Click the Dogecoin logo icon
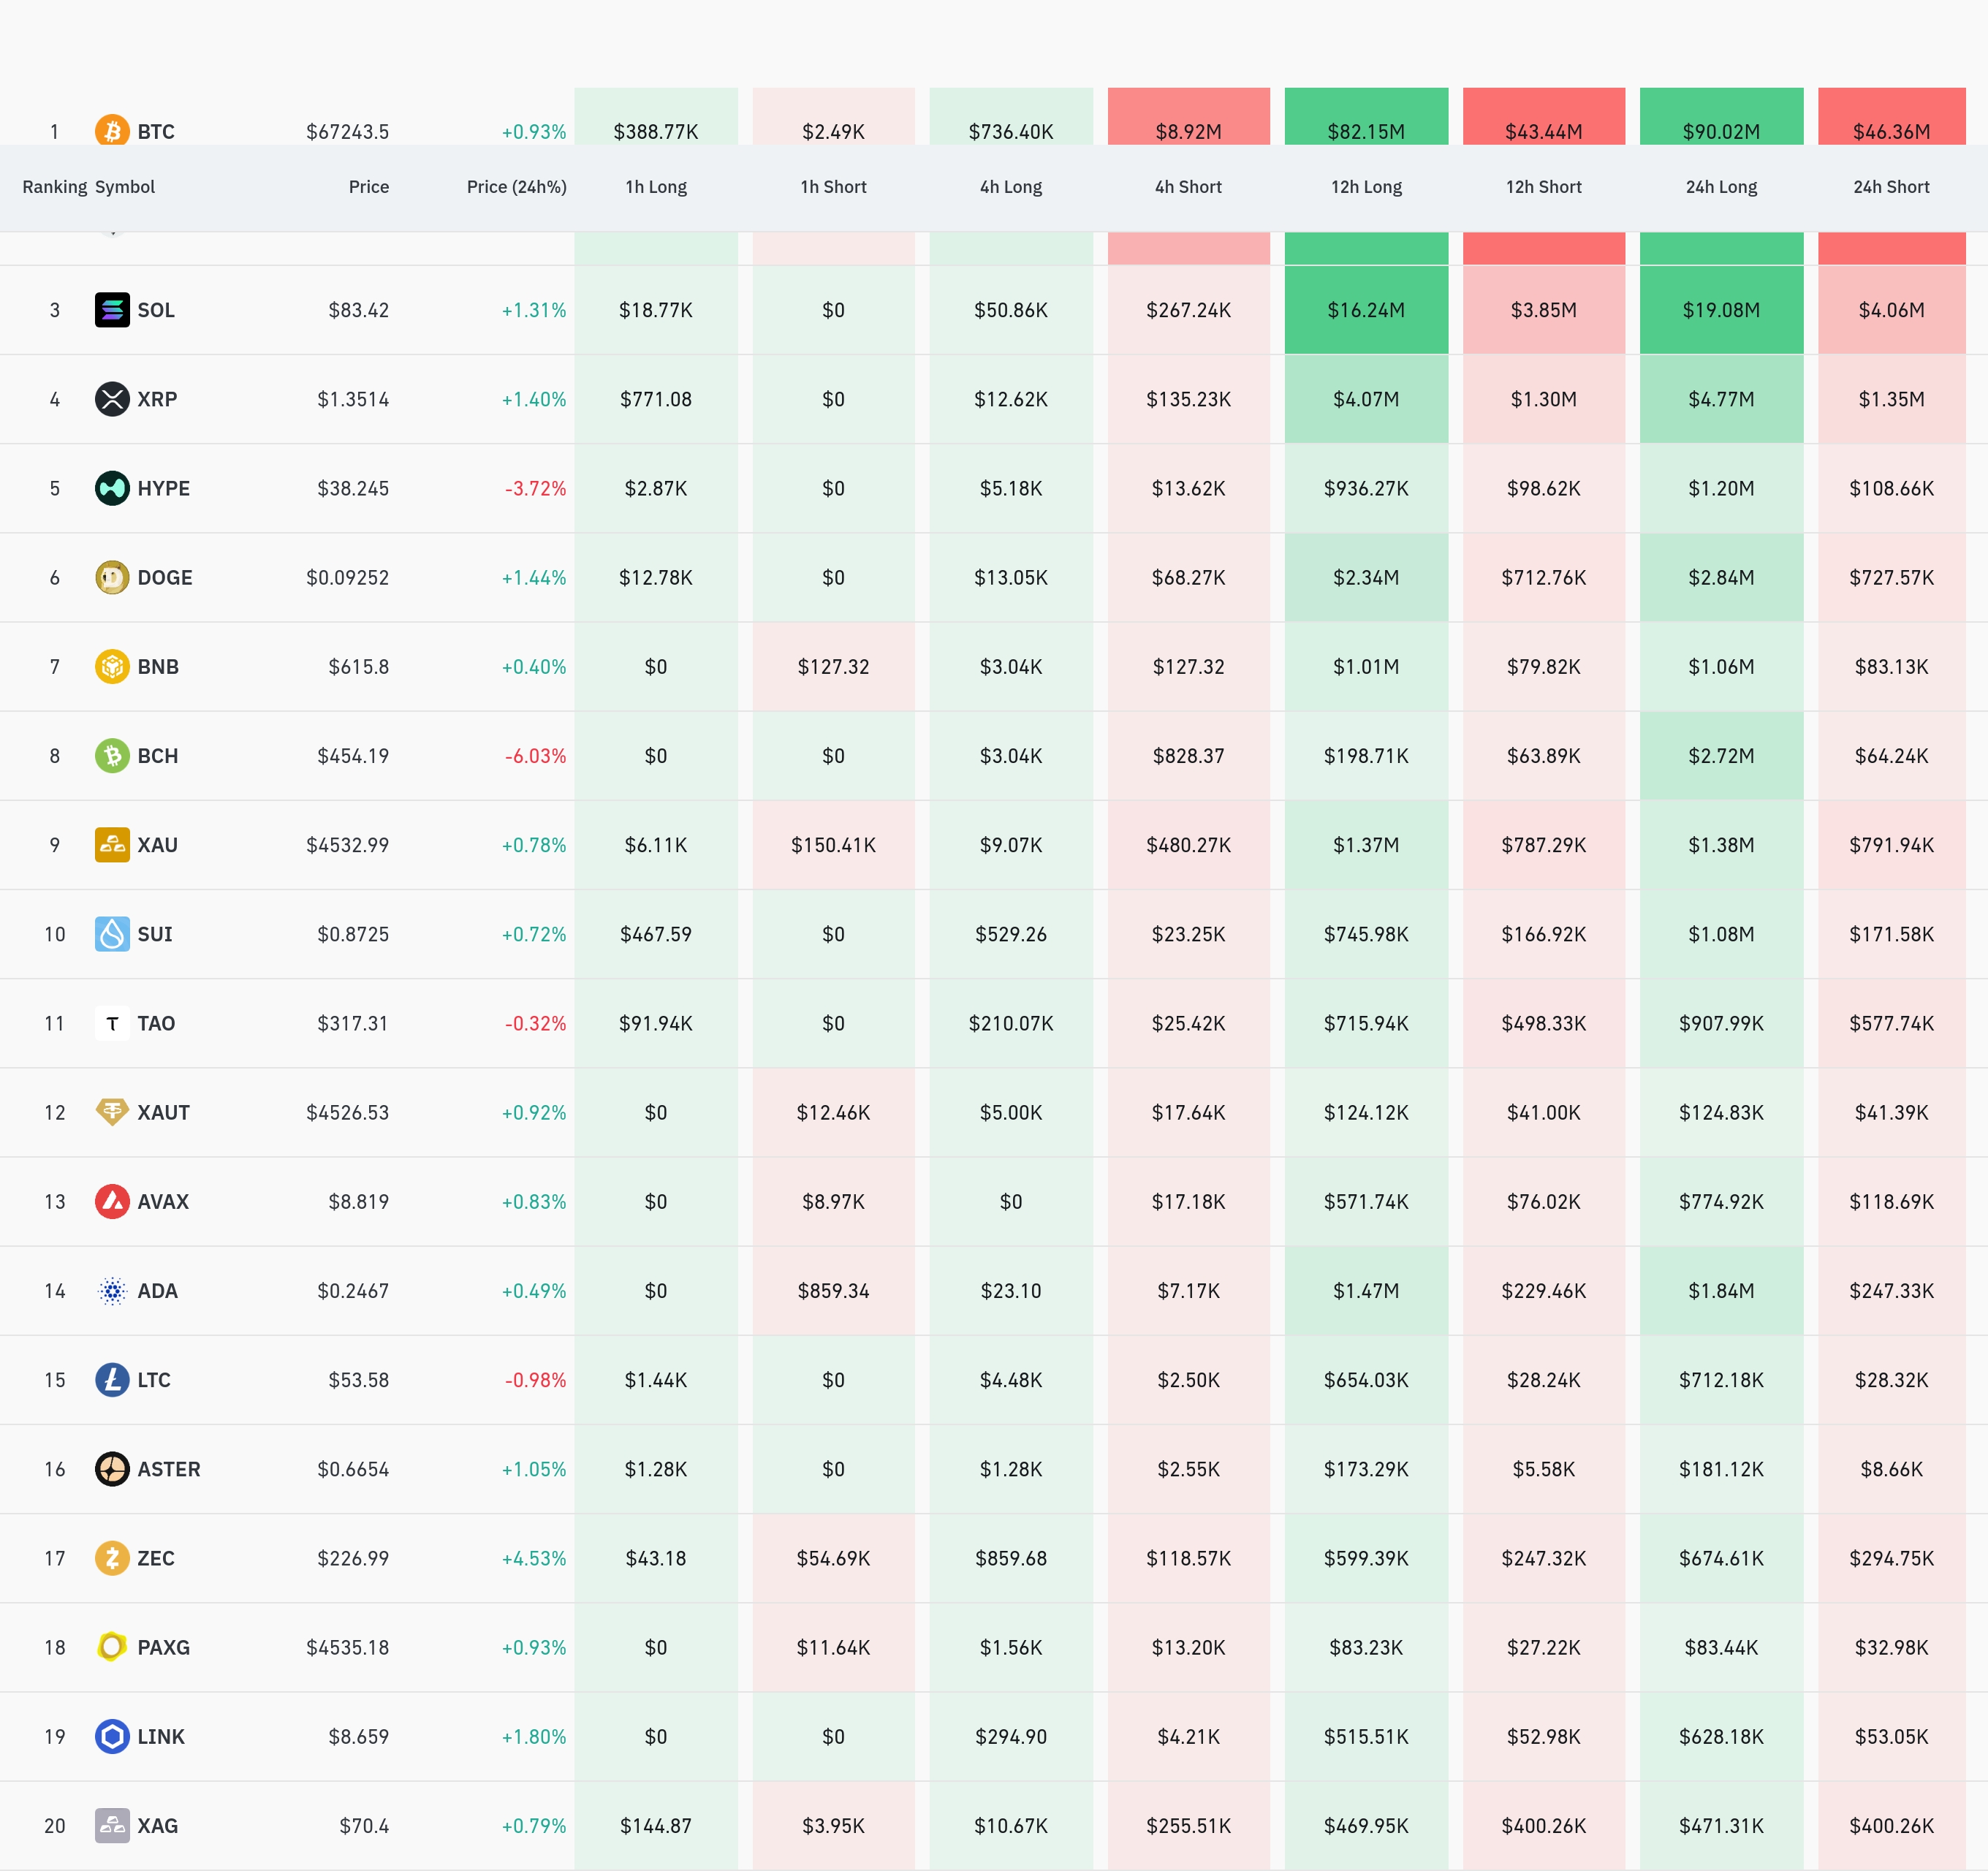Image resolution: width=1988 pixels, height=1871 pixels. (112, 577)
